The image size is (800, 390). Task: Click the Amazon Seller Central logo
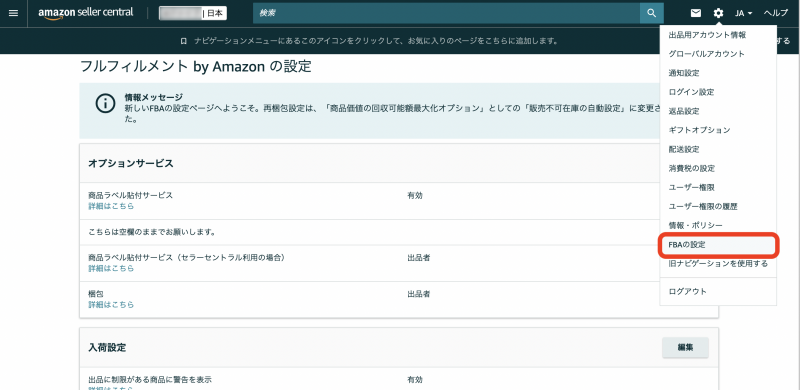[x=86, y=13]
